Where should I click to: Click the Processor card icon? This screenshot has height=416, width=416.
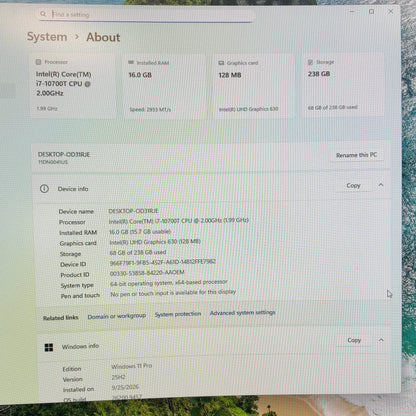pos(39,62)
